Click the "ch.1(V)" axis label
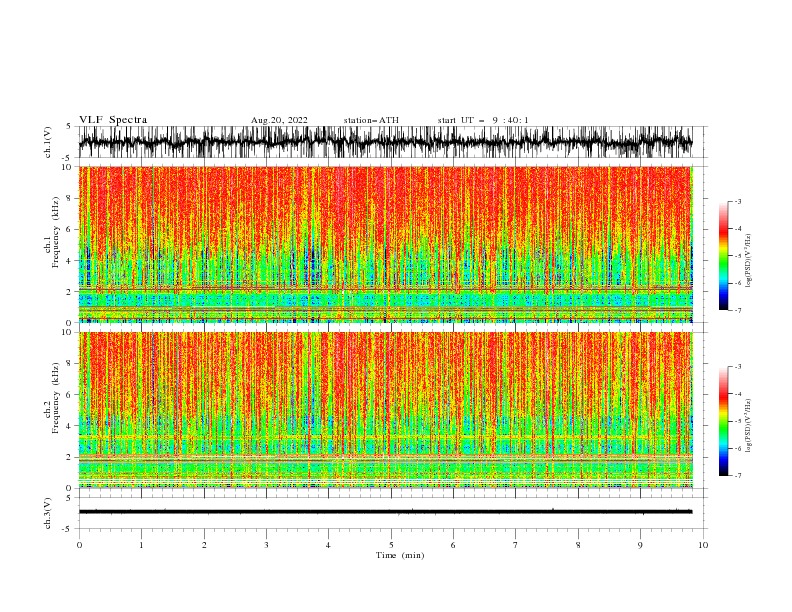 tap(48, 142)
